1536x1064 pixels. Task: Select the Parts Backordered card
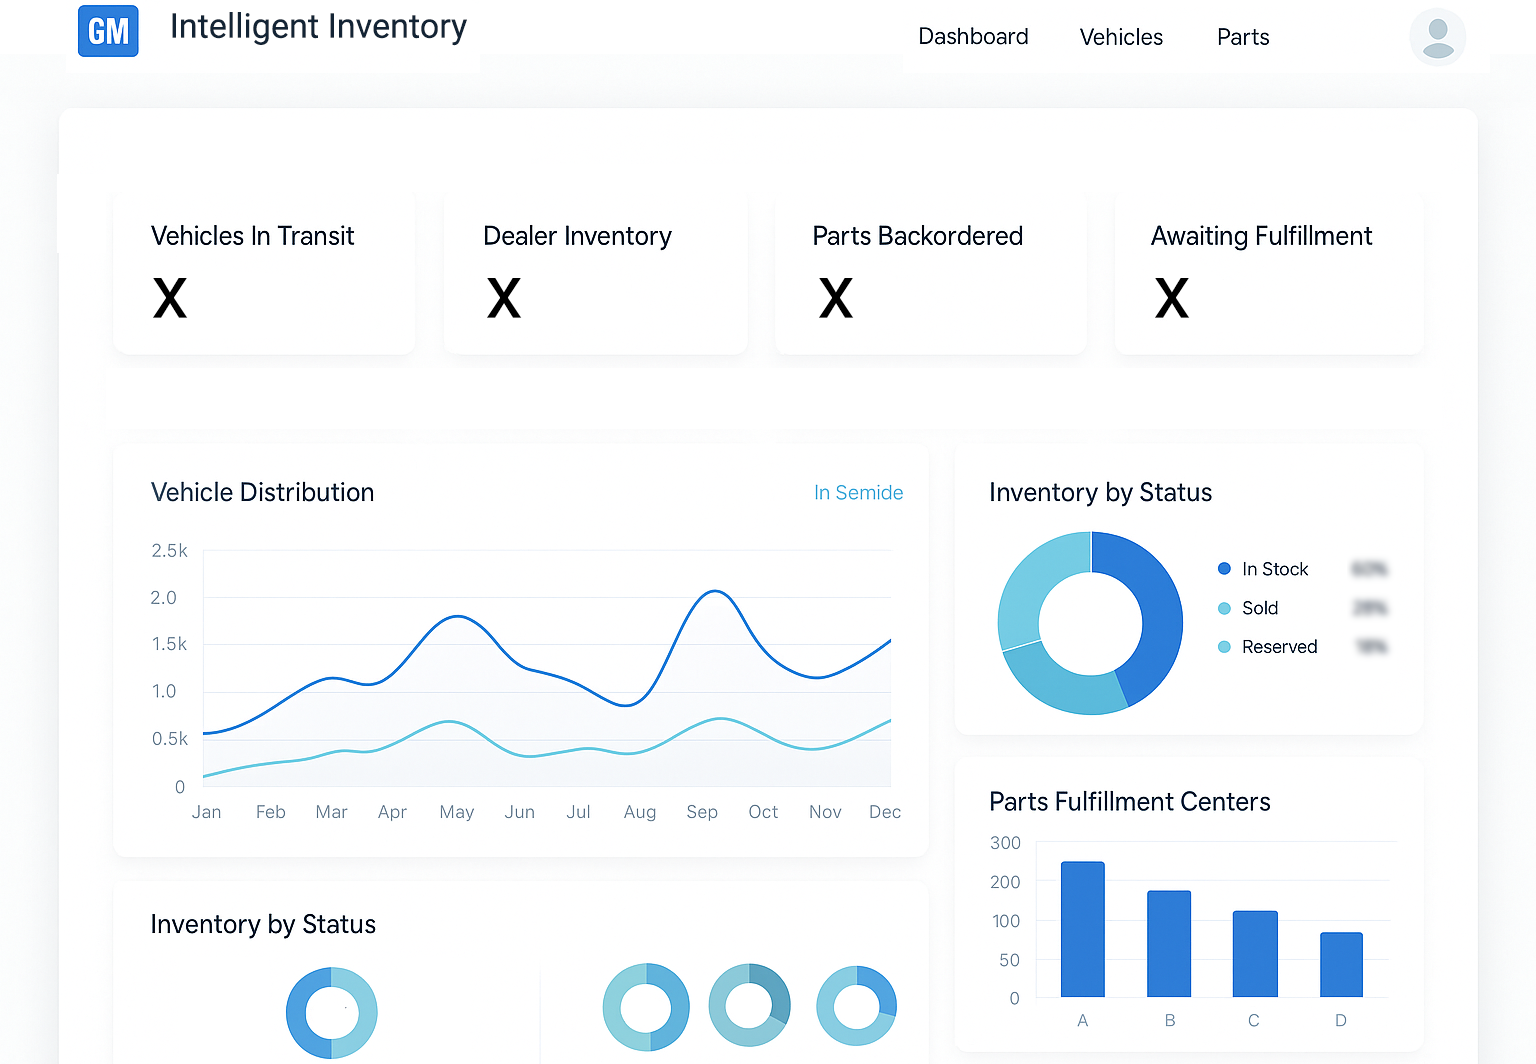pos(930,274)
